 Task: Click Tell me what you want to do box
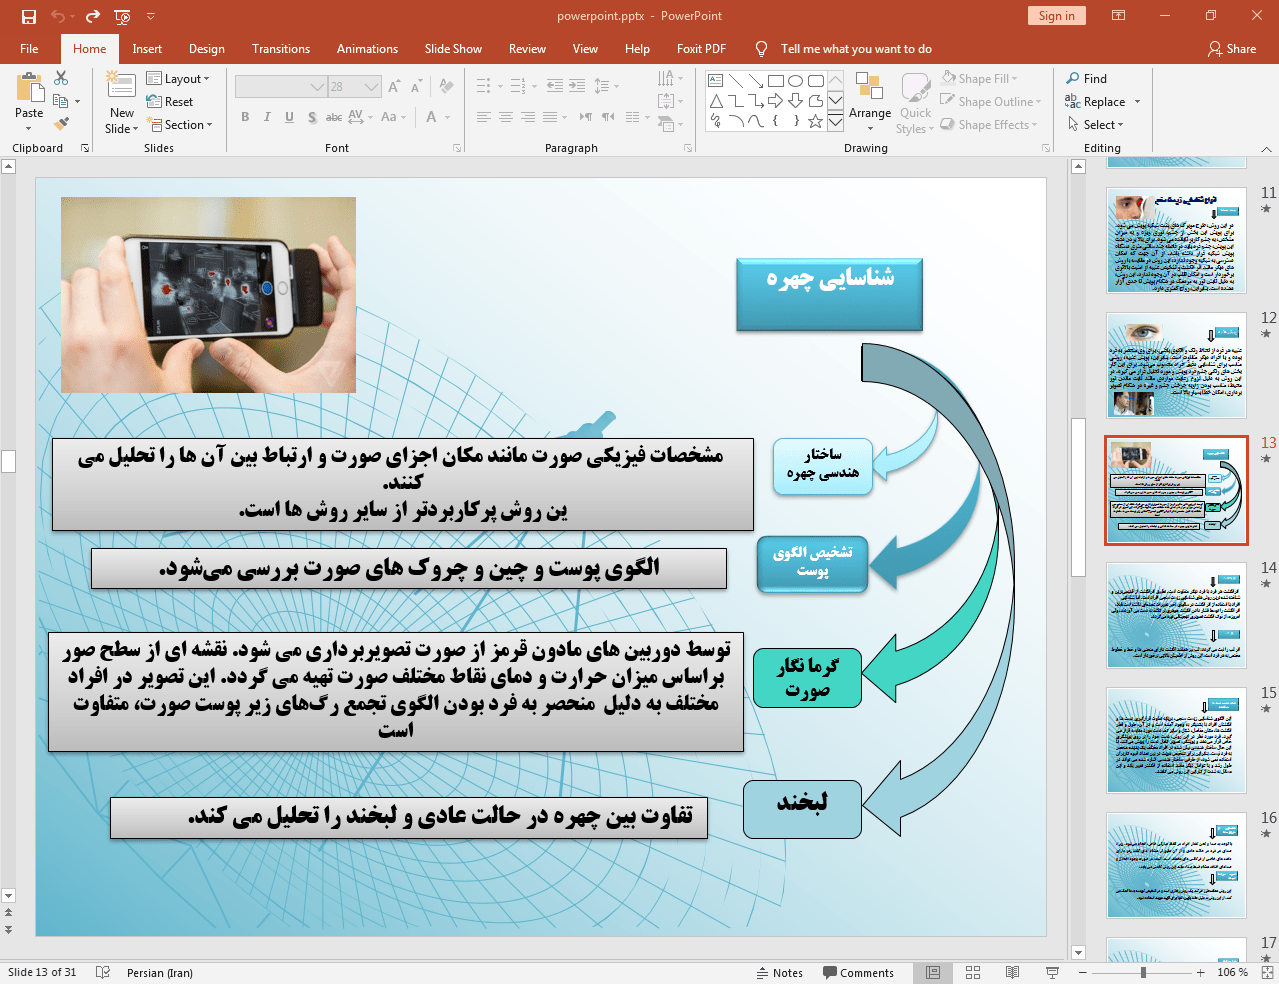(x=856, y=48)
